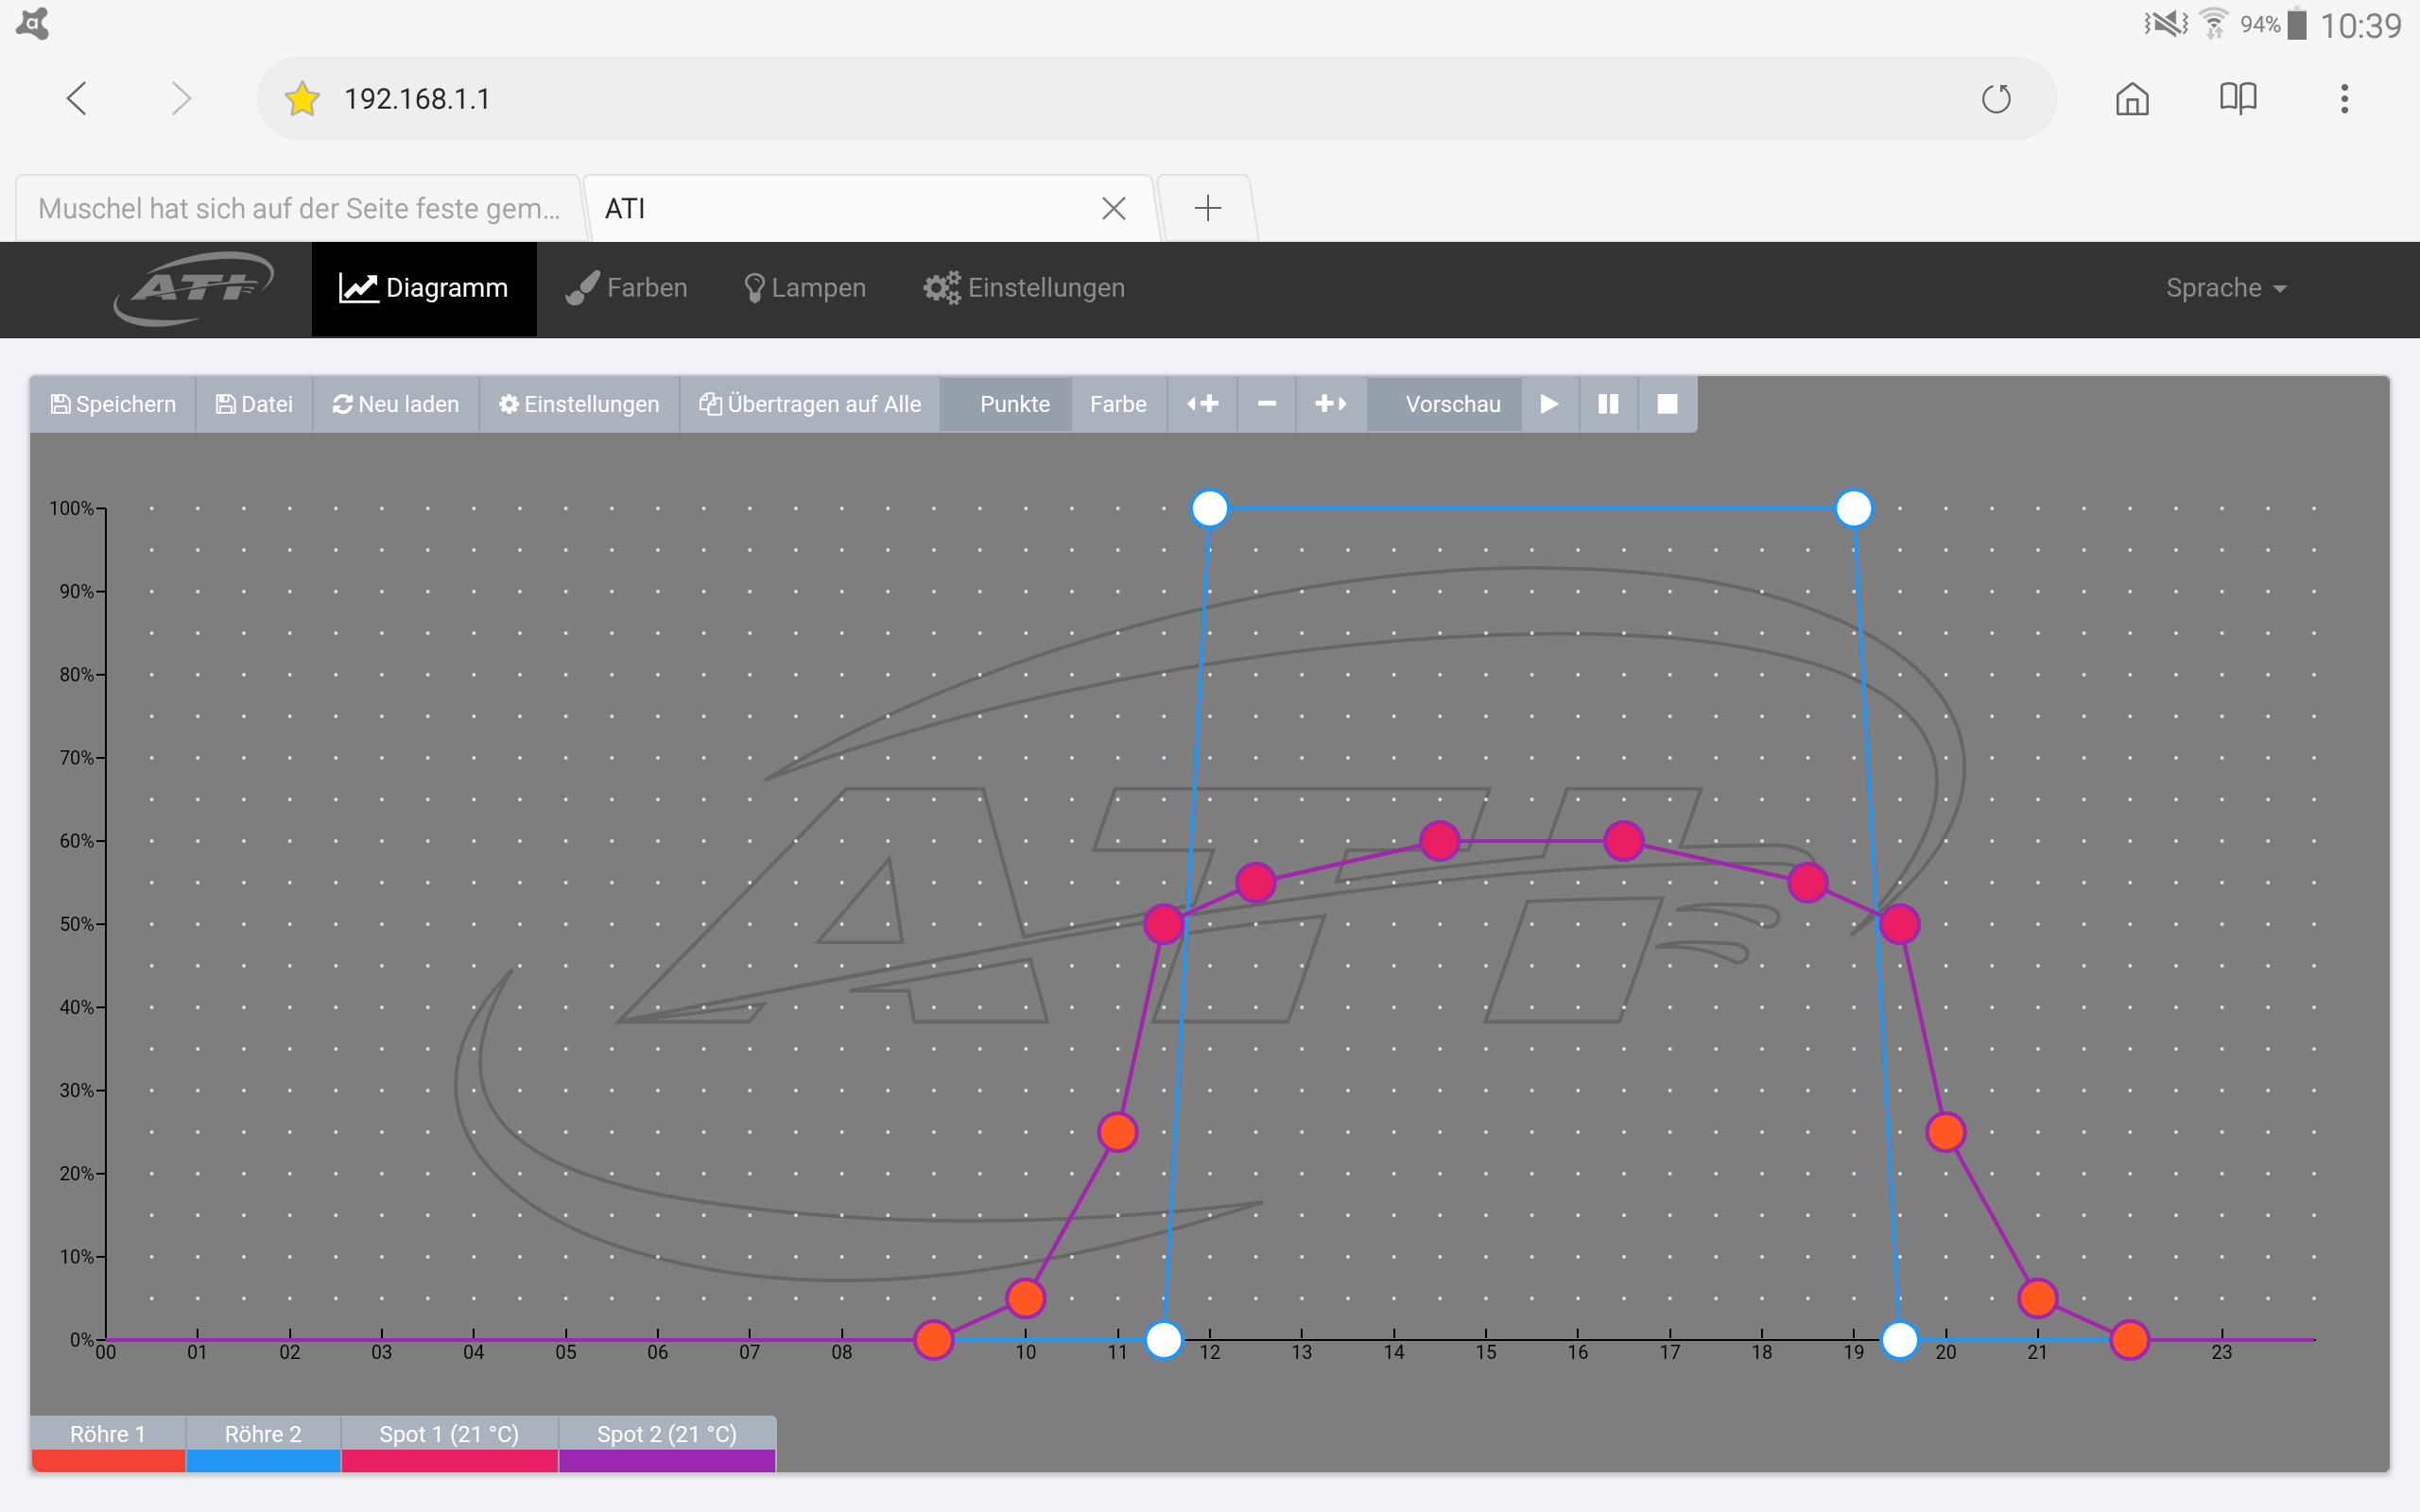Viewport: 2420px width, 1512px height.
Task: Open browser three-dot options menu
Action: pos(2343,99)
